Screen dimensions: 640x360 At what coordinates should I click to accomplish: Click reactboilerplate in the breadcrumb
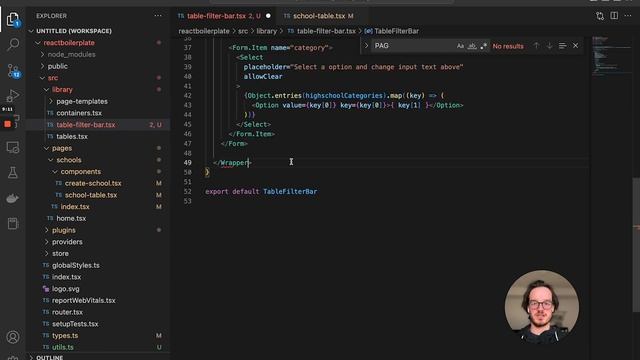(x=204, y=31)
